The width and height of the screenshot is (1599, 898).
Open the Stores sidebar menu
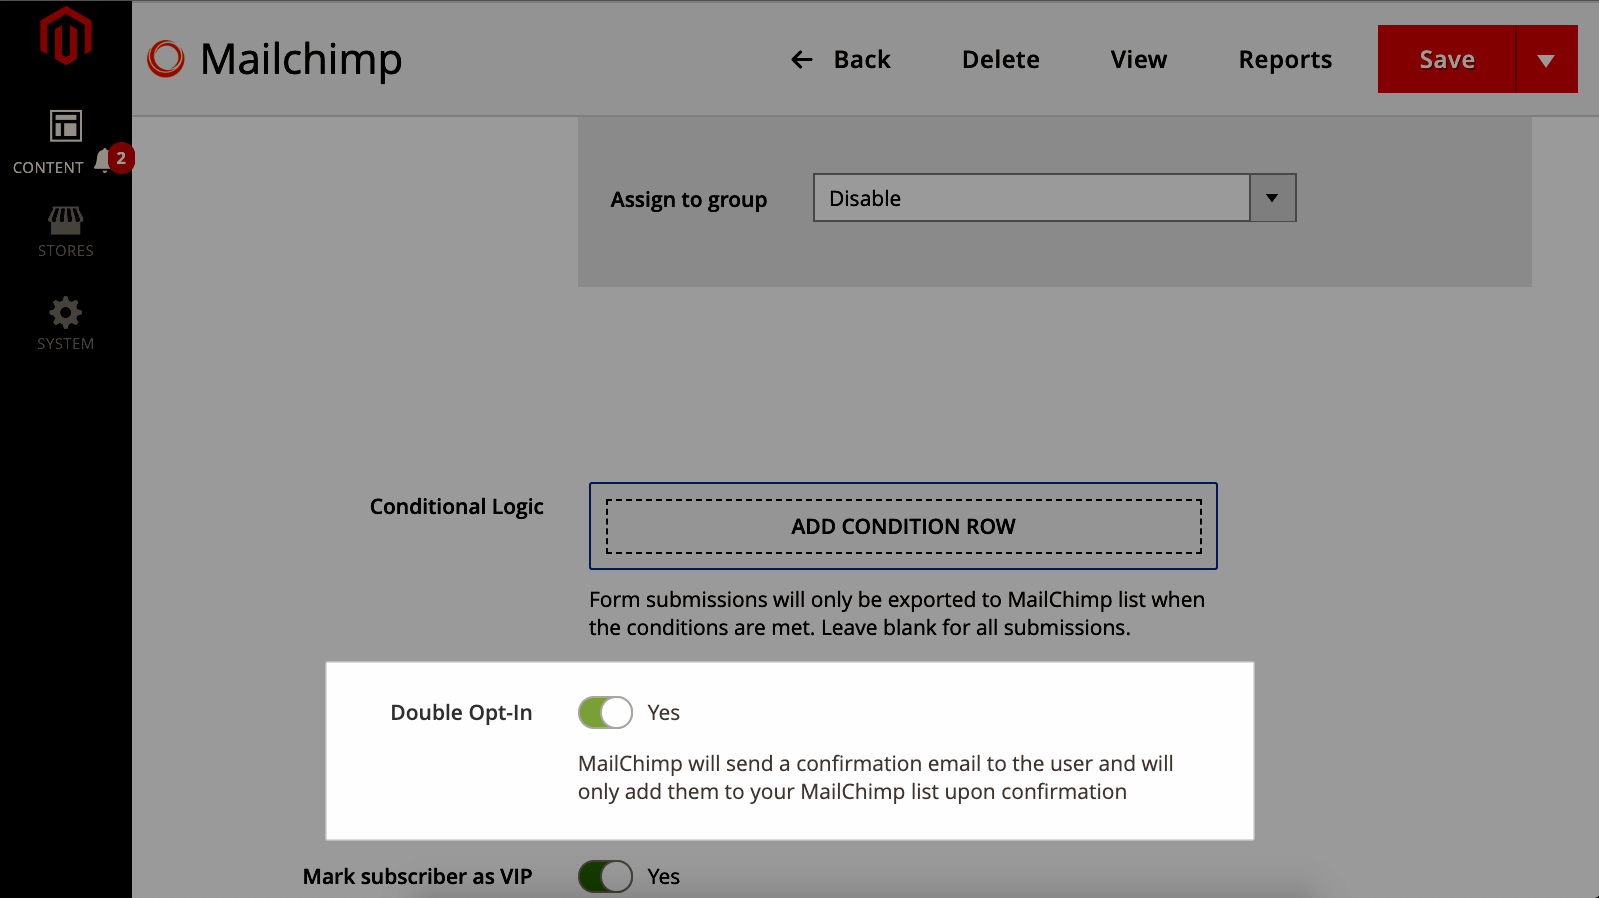tap(66, 232)
